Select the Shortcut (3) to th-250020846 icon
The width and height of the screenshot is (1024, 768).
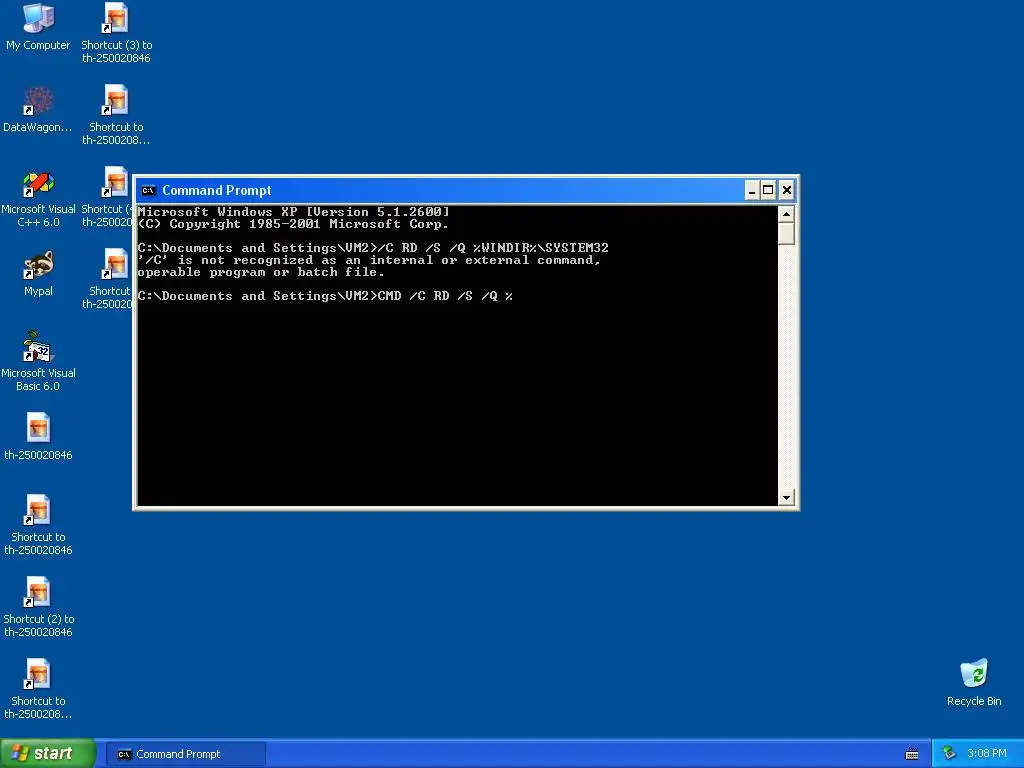(x=116, y=33)
